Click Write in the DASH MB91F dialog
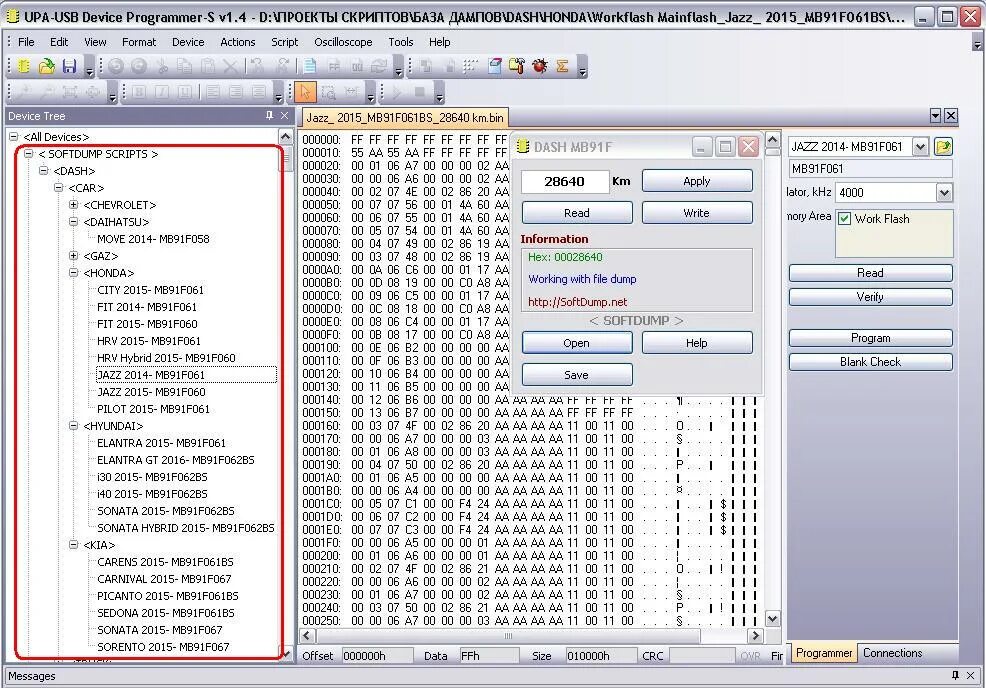 pyautogui.click(x=697, y=213)
